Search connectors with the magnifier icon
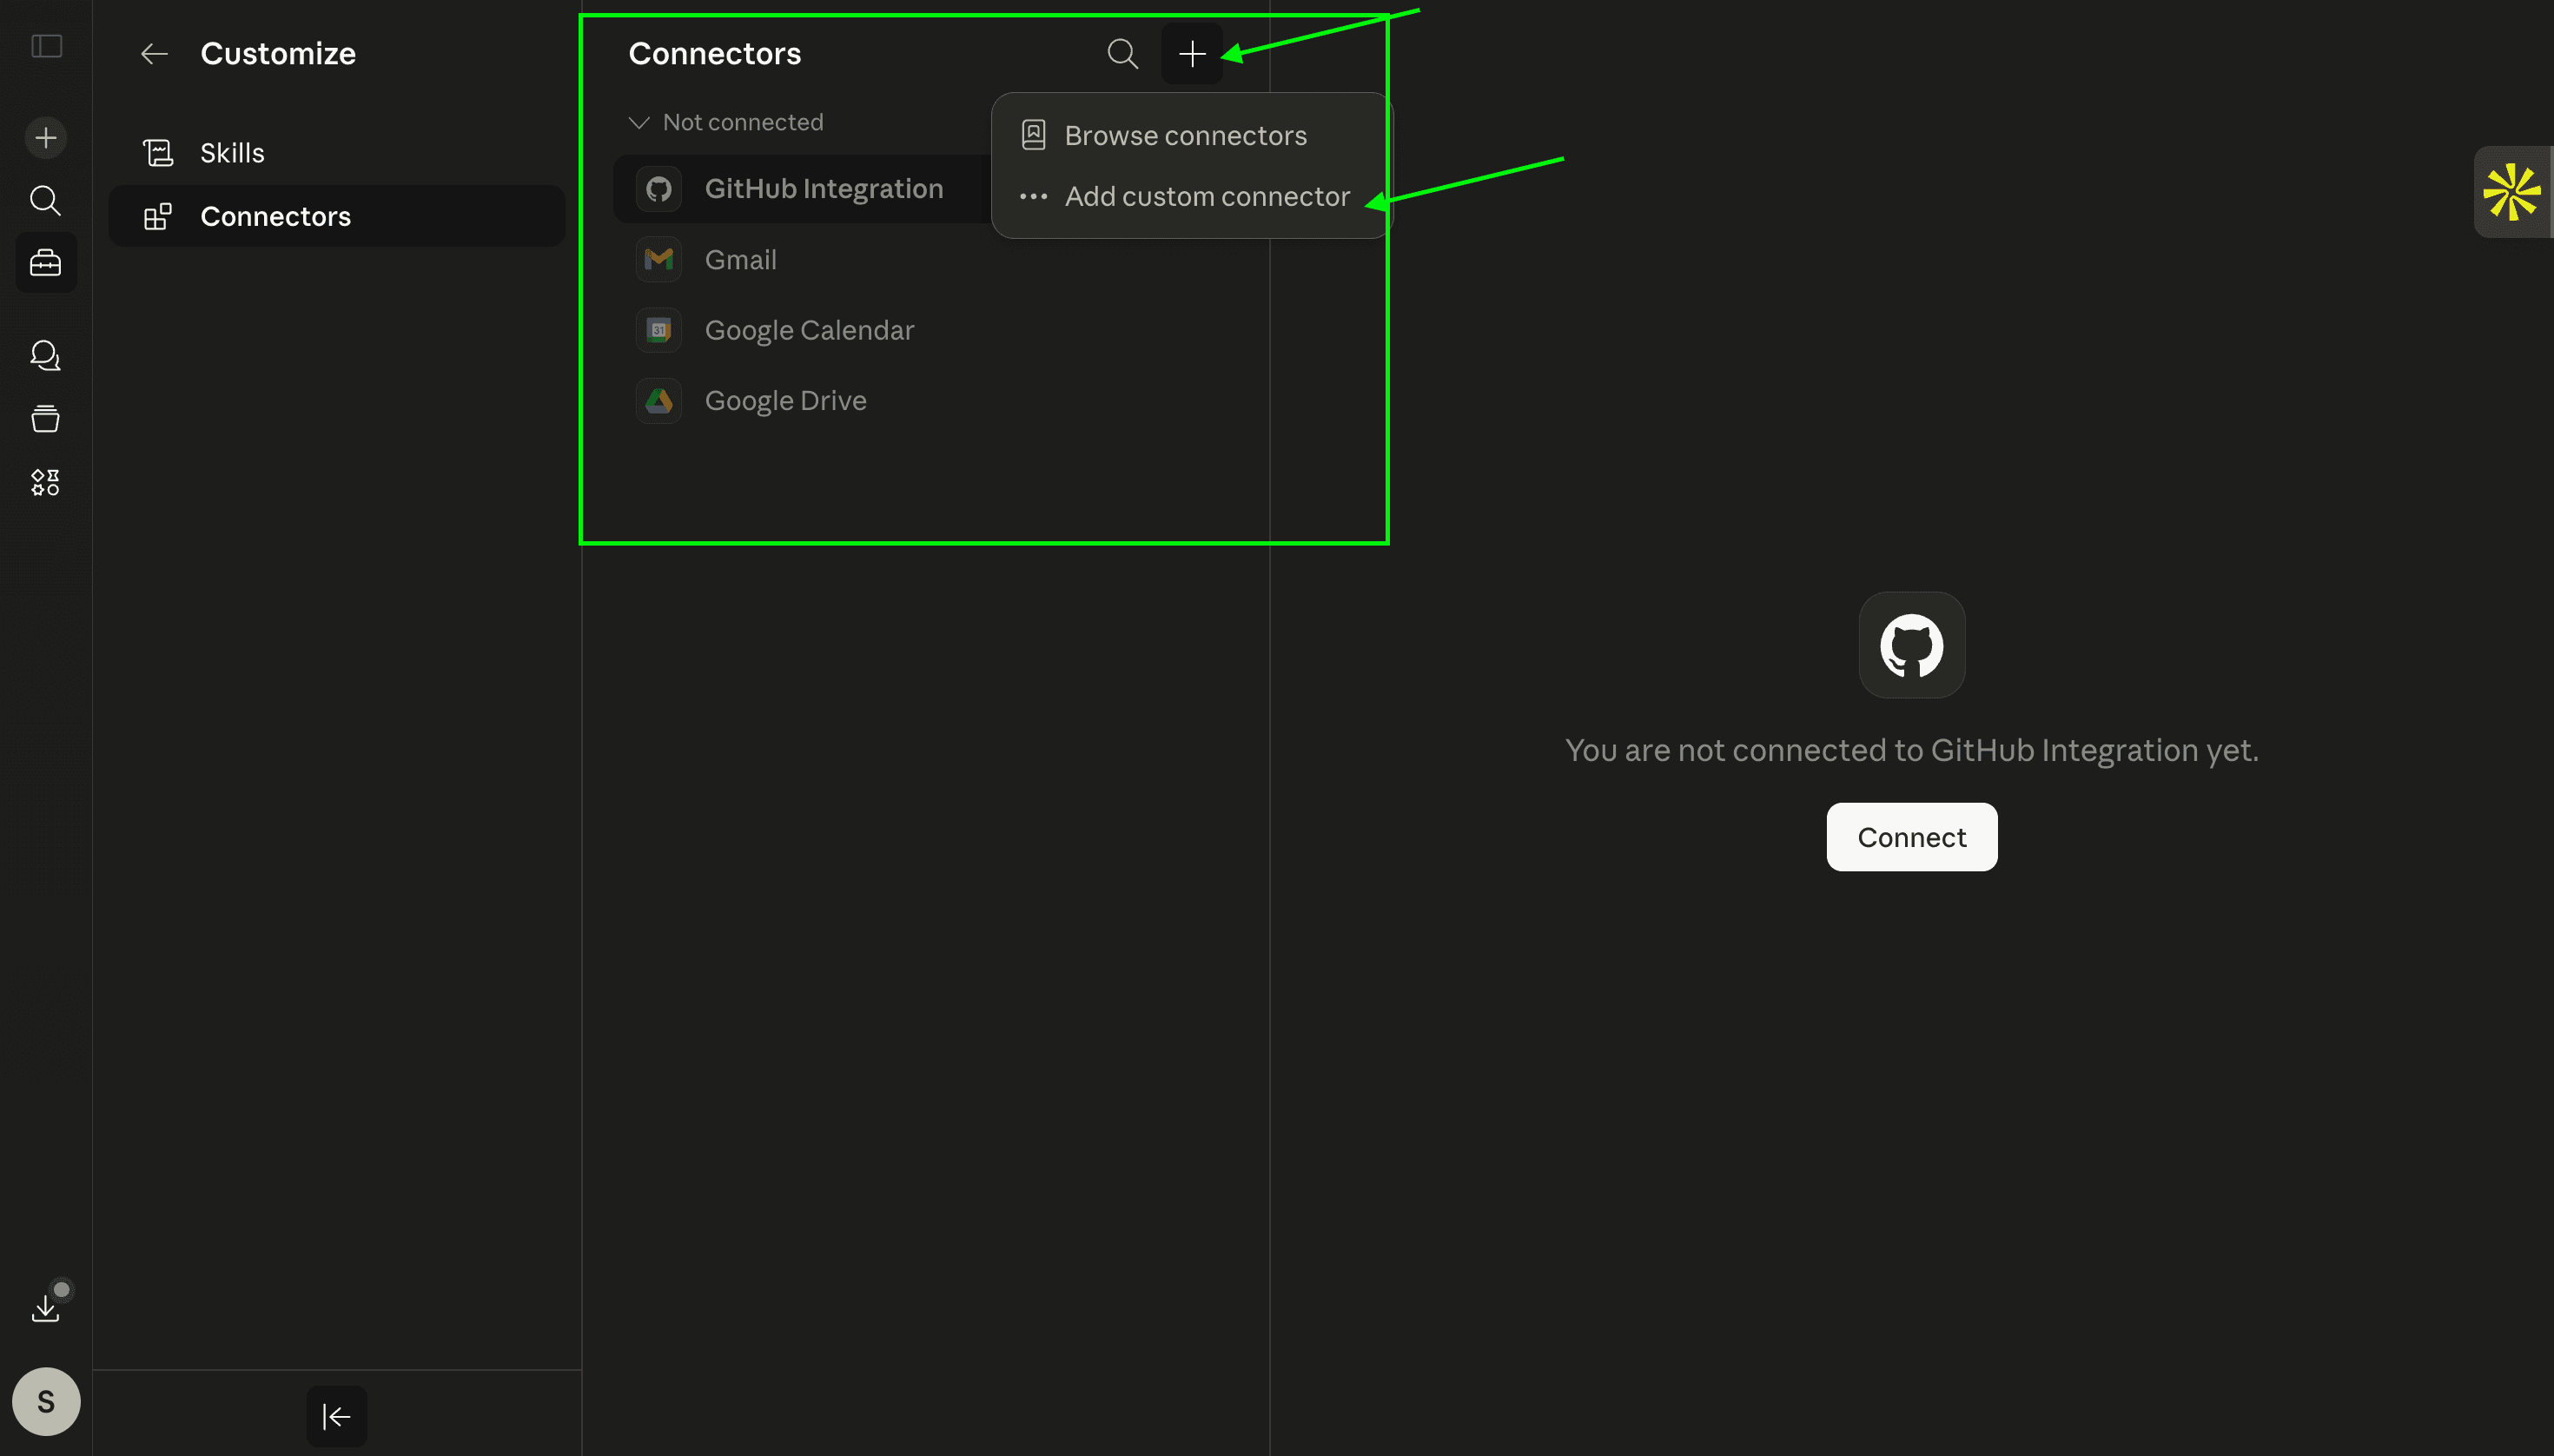This screenshot has height=1456, width=2554. tap(1122, 54)
